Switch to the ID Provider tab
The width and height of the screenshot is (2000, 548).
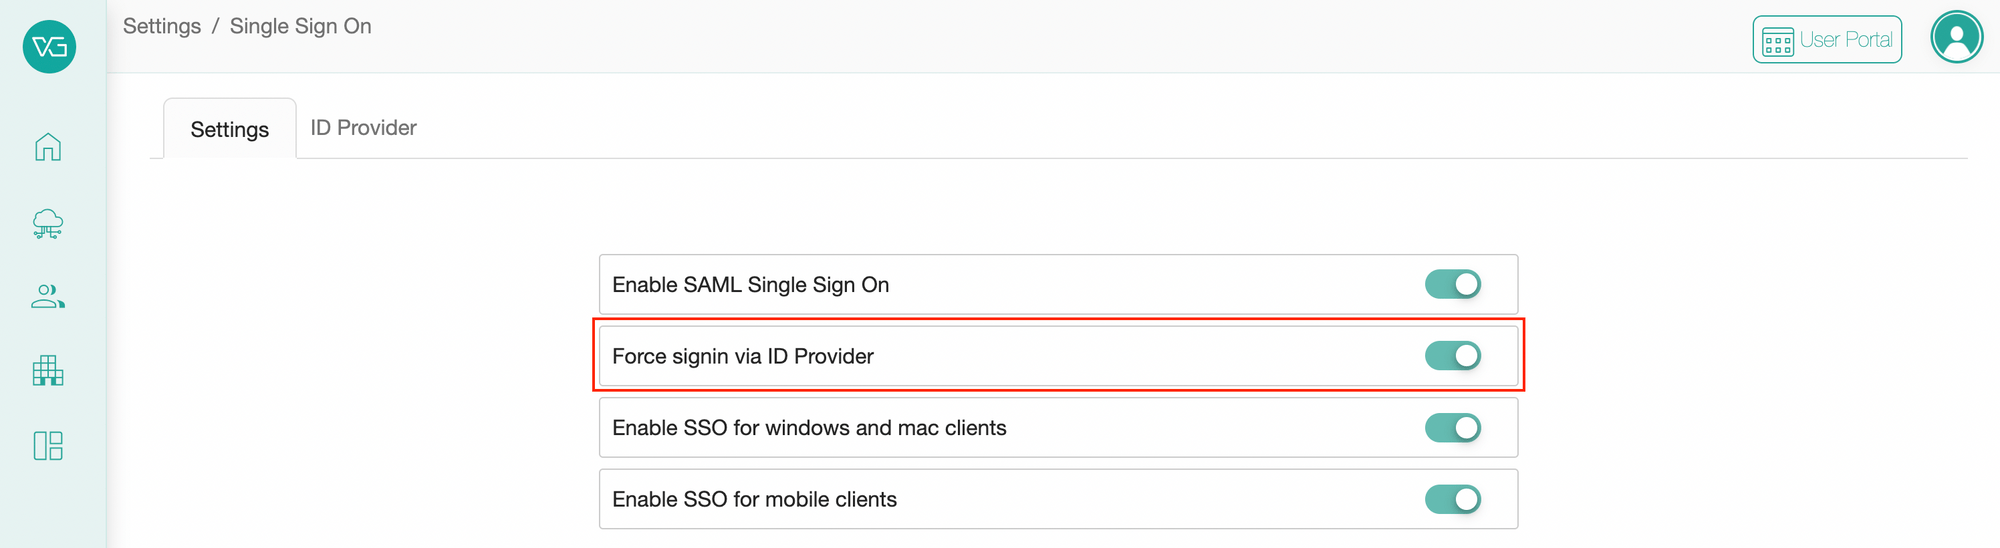click(x=363, y=128)
